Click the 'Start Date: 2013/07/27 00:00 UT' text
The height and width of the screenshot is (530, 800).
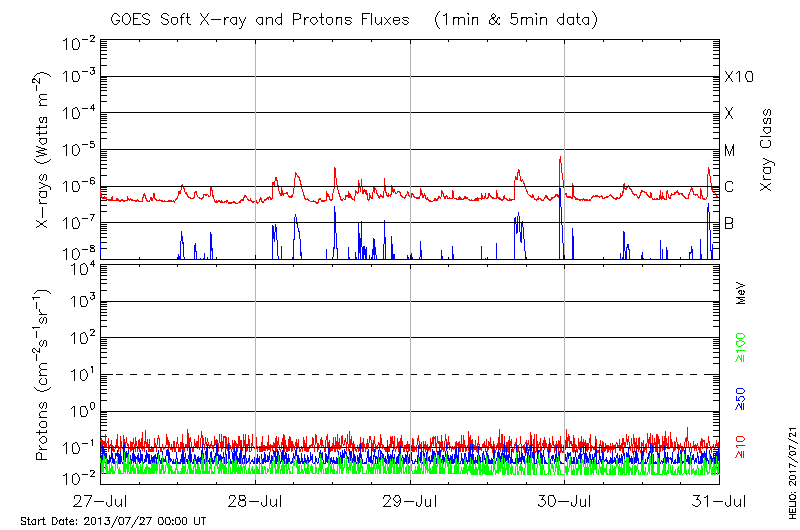click(x=113, y=521)
